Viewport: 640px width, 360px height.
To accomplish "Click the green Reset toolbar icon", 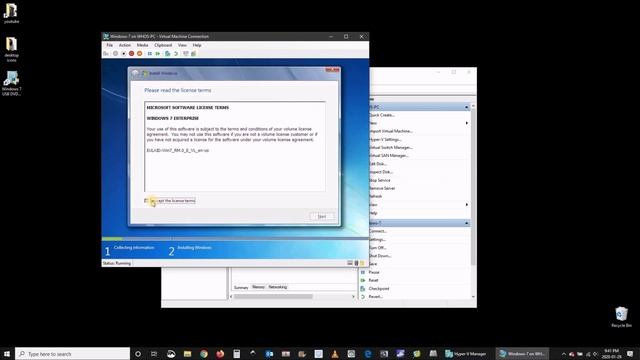I will (158, 53).
